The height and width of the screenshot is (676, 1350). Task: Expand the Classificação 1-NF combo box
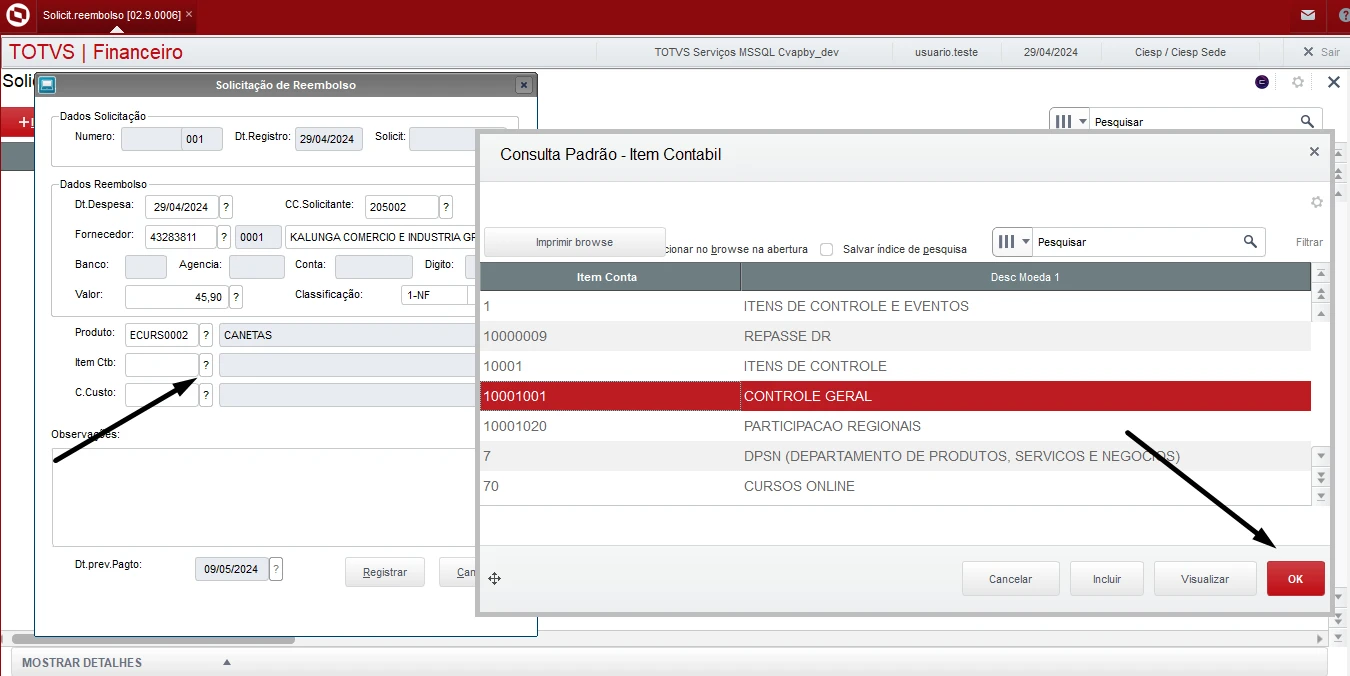tap(471, 295)
